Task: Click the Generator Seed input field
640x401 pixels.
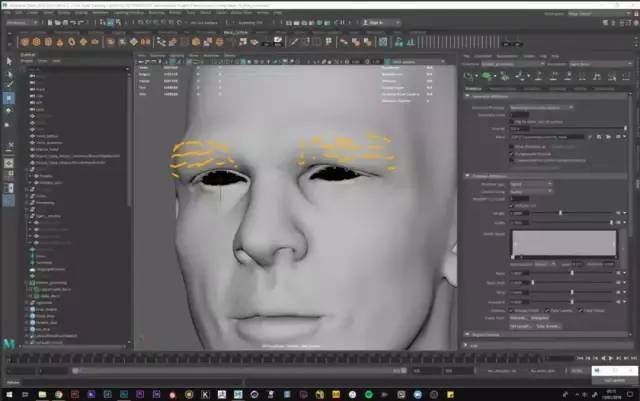Action: pos(520,115)
